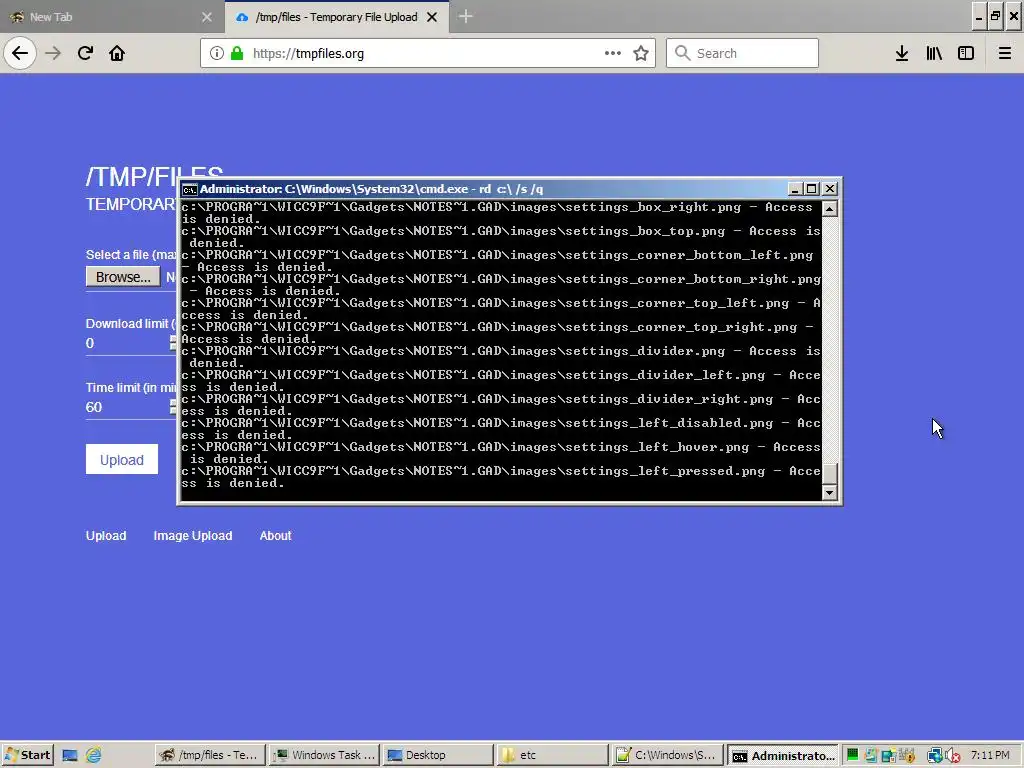Open the Image Upload link
This screenshot has height=768, width=1024.
coord(193,536)
